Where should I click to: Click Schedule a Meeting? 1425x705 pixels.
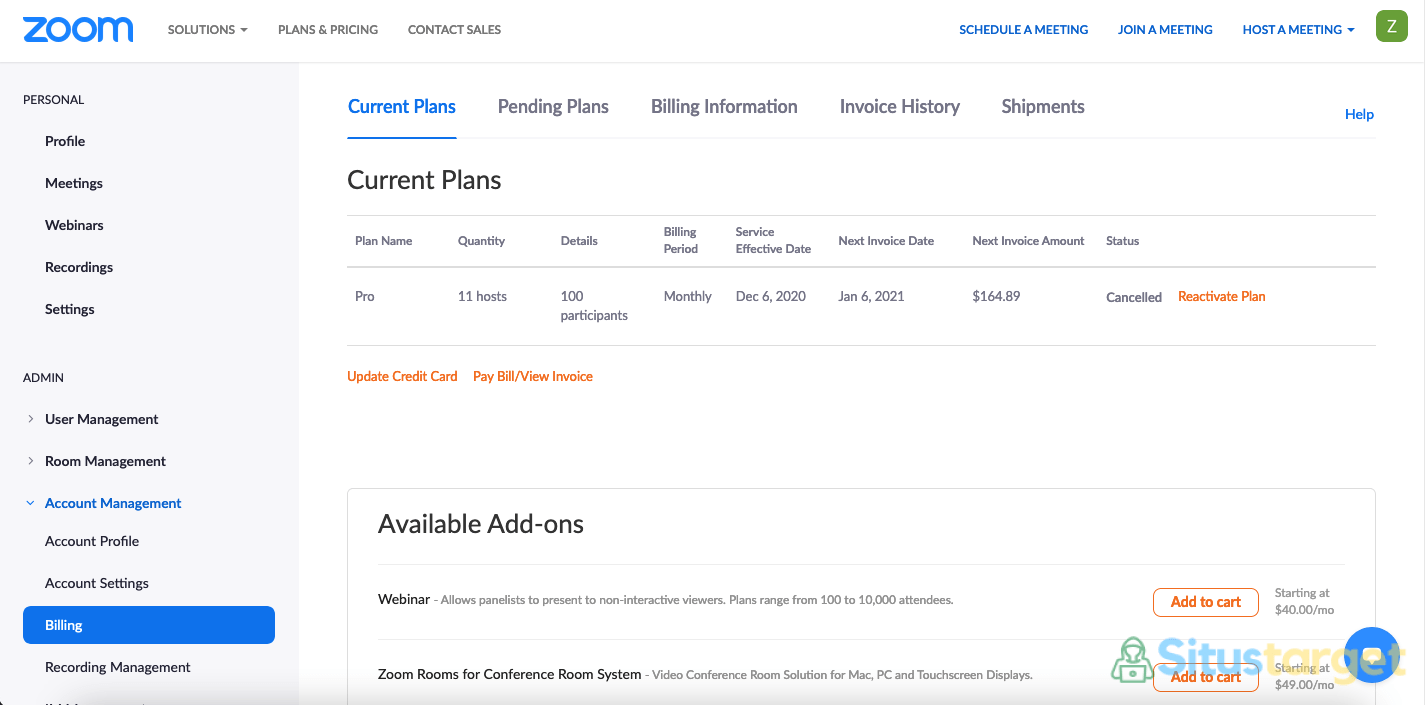(1023, 30)
